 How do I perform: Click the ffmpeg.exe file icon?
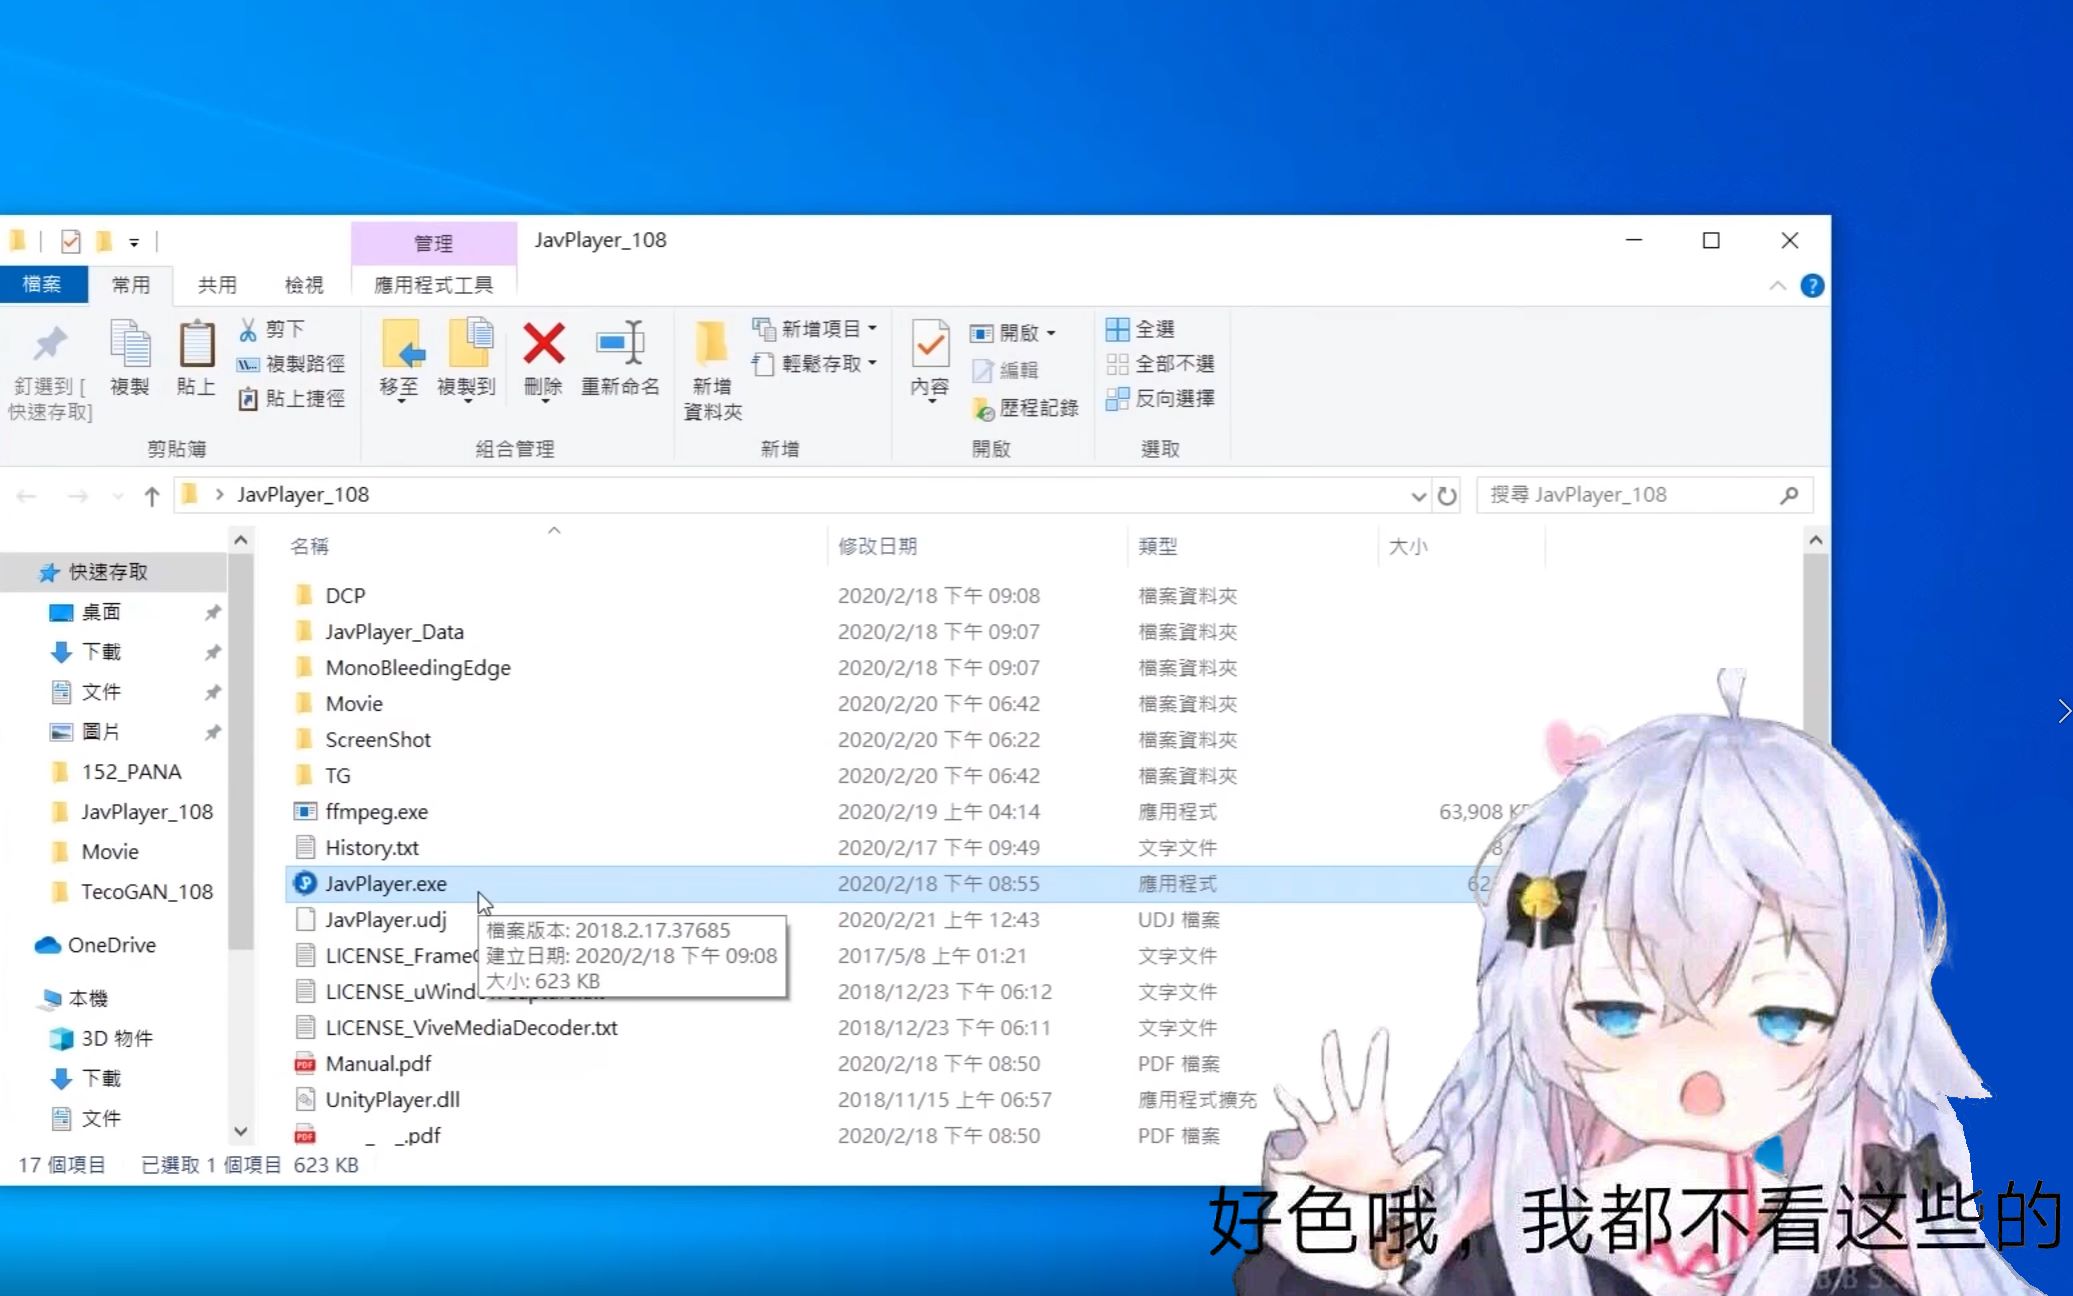click(305, 811)
